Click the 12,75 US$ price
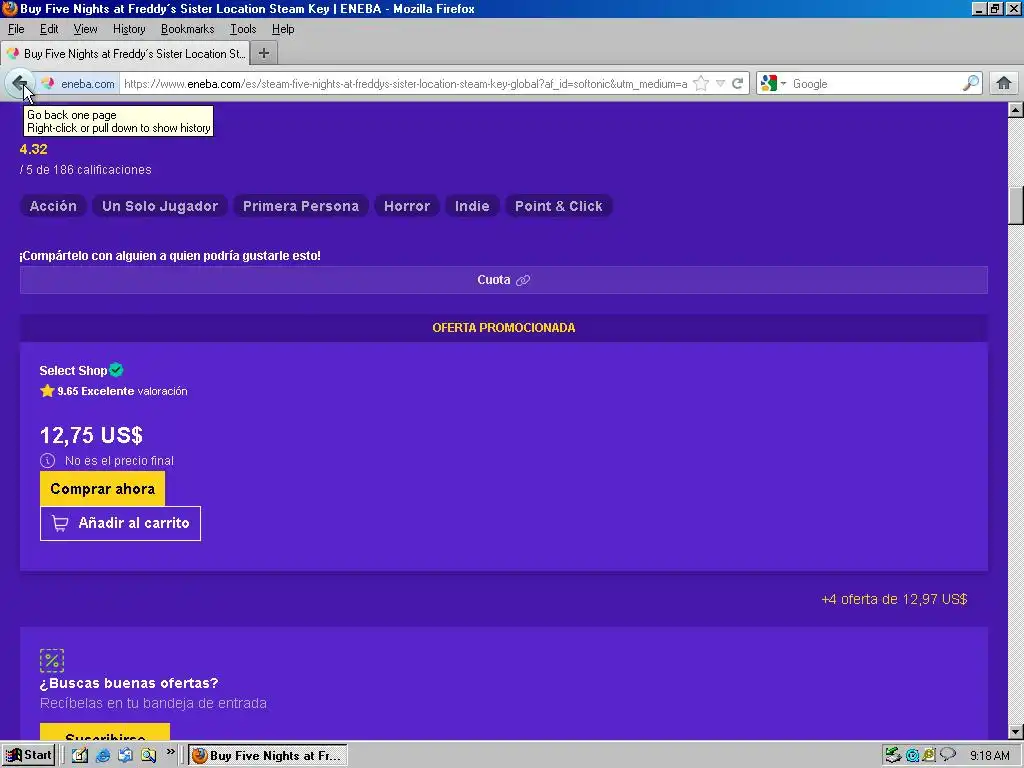Image resolution: width=1024 pixels, height=768 pixels. pyautogui.click(x=91, y=435)
